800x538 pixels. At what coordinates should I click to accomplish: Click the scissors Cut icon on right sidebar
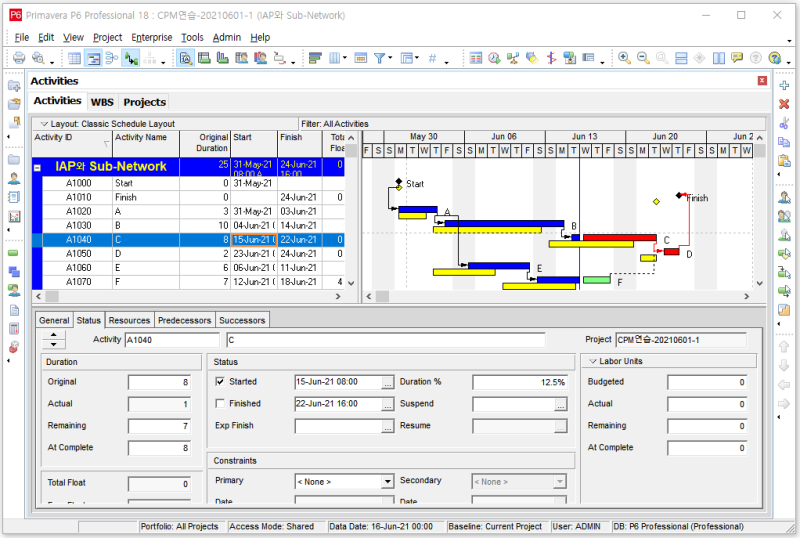coord(784,123)
